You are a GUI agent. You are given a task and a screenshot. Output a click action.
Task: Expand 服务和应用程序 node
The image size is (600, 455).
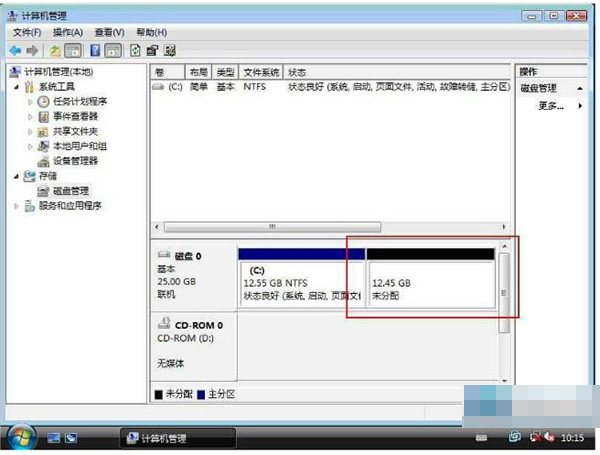click(15, 206)
